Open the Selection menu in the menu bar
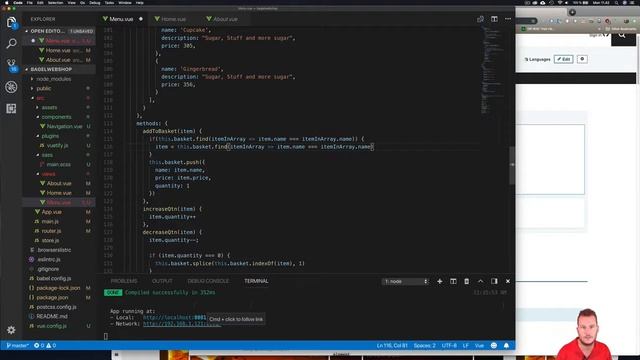 56,2
